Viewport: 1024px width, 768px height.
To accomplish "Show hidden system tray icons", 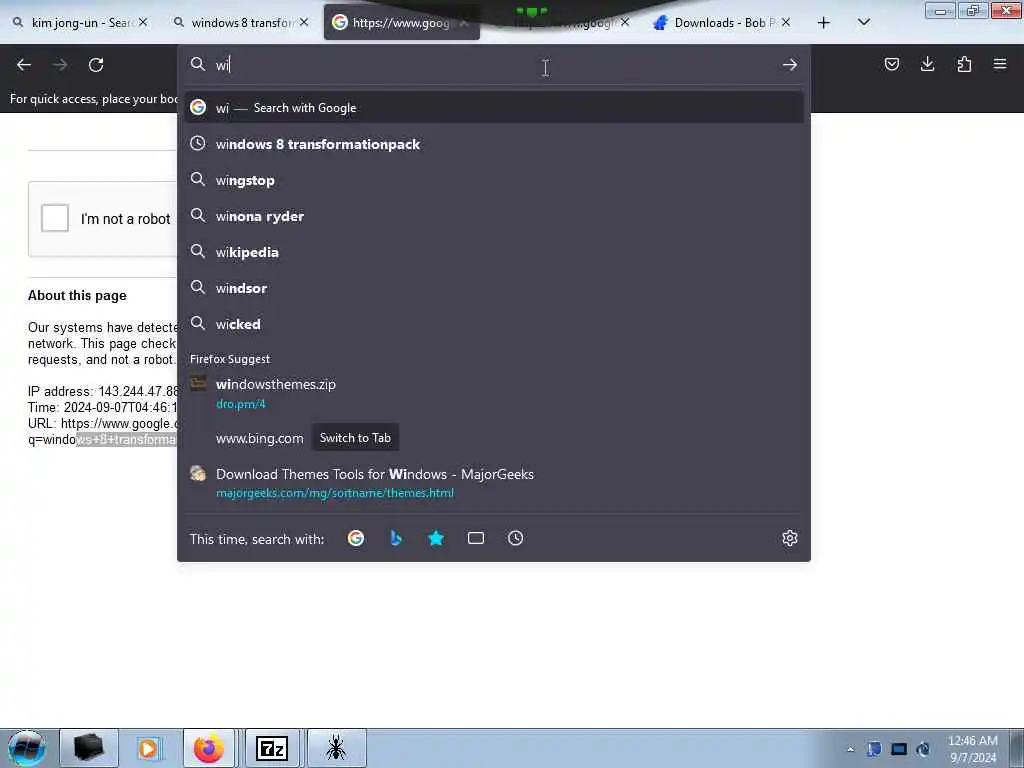I will tap(850, 749).
